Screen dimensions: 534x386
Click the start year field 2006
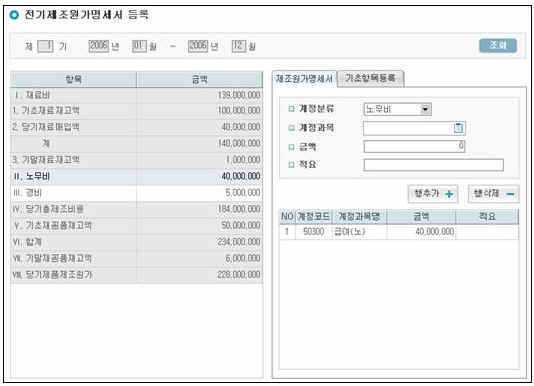tap(98, 46)
